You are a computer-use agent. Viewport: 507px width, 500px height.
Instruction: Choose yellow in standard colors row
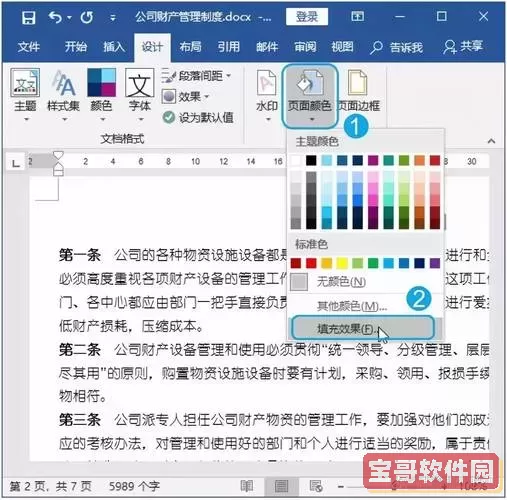[x=342, y=263]
